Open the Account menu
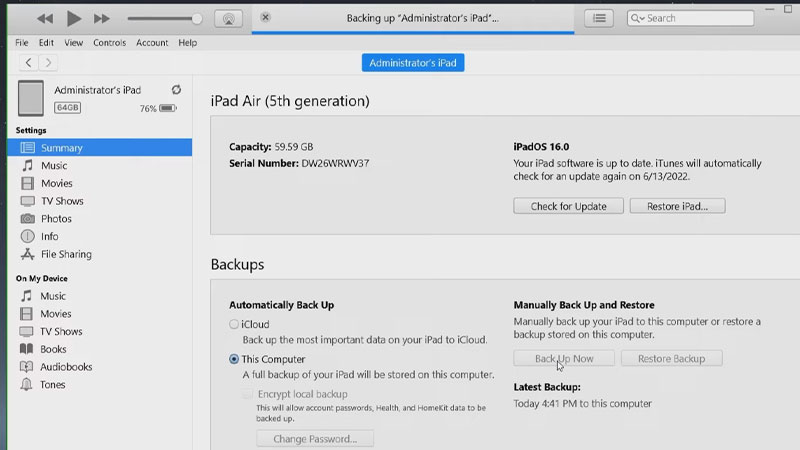Image resolution: width=800 pixels, height=450 pixels. (152, 43)
